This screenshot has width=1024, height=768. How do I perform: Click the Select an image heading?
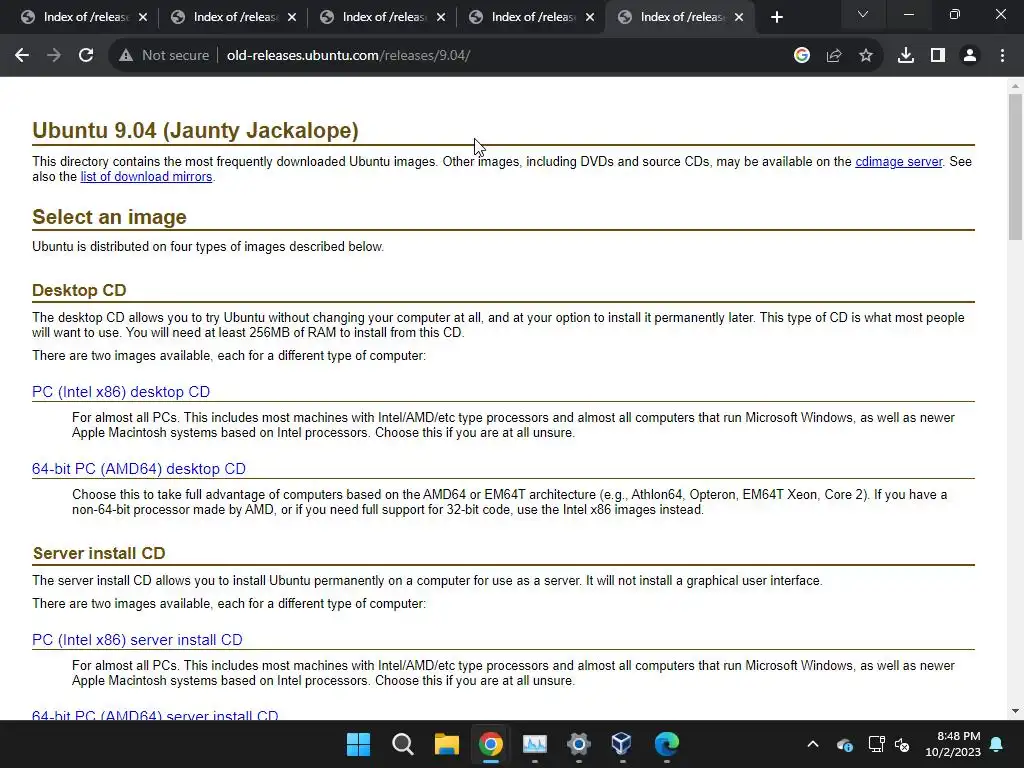pos(109,217)
